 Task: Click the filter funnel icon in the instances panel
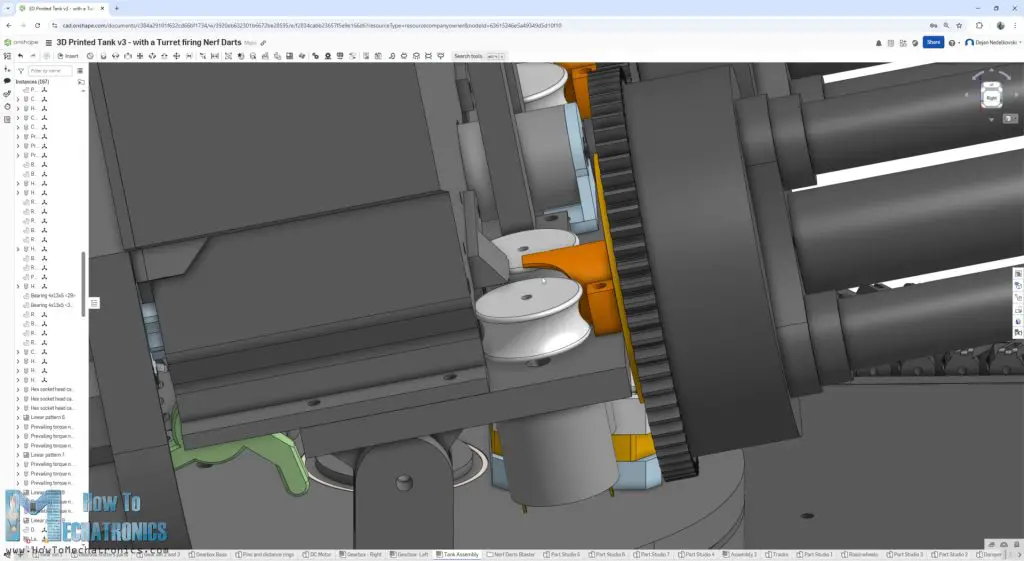pos(22,71)
